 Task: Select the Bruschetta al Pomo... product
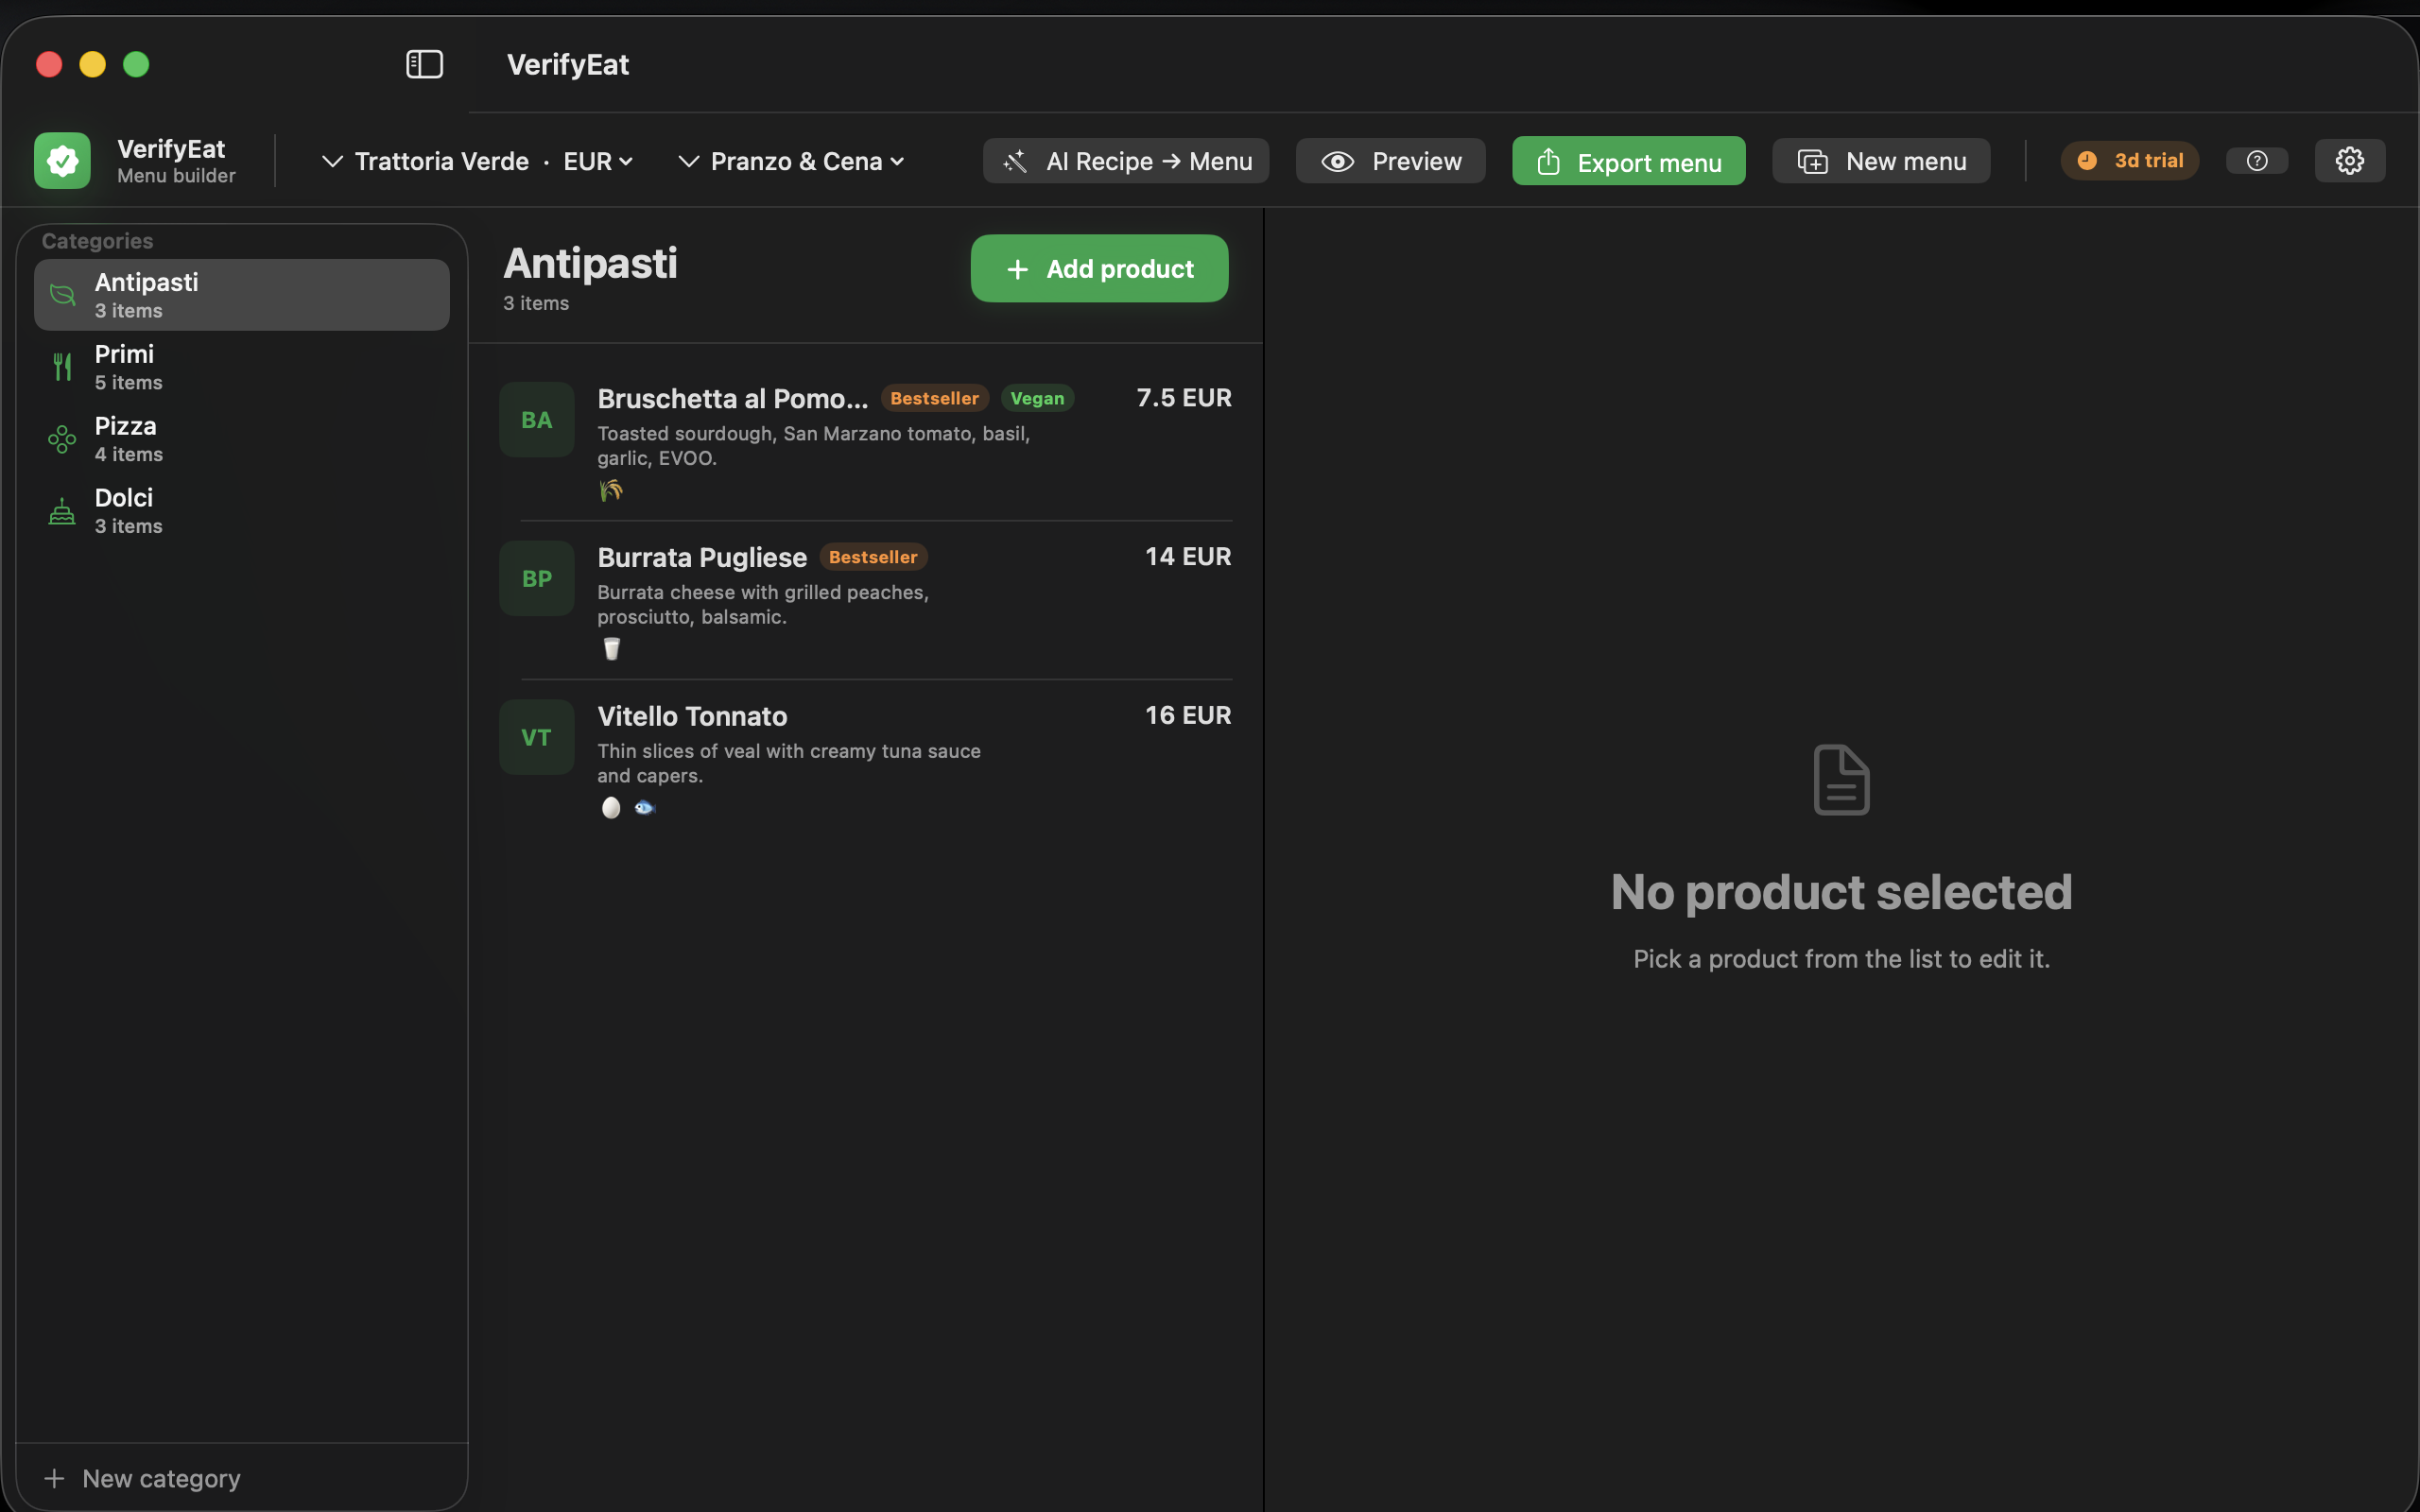pyautogui.click(x=866, y=441)
